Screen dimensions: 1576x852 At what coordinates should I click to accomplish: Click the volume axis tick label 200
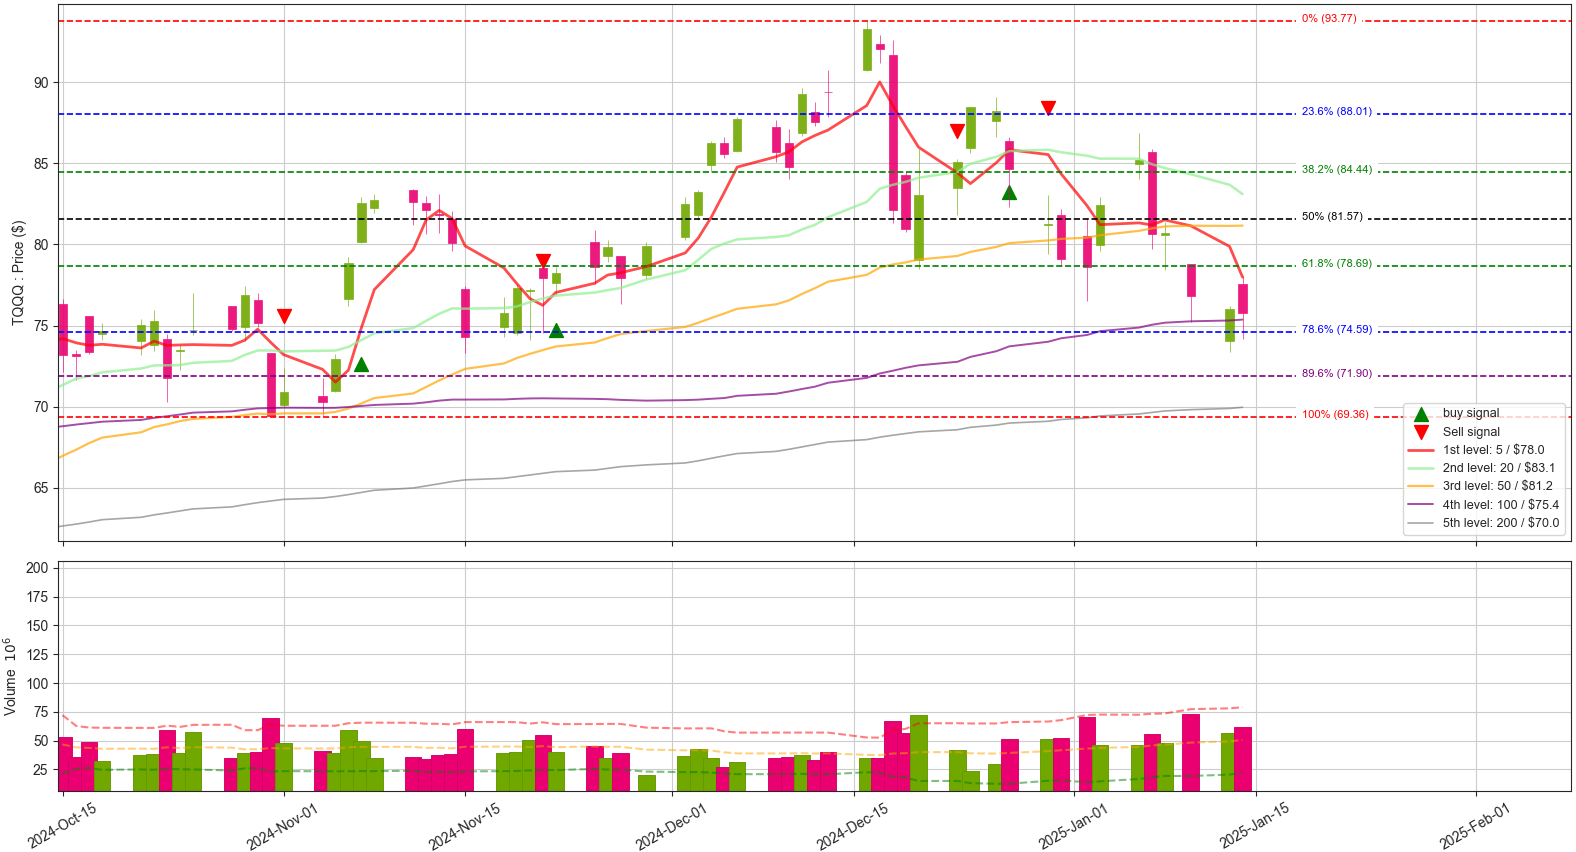pyautogui.click(x=37, y=568)
